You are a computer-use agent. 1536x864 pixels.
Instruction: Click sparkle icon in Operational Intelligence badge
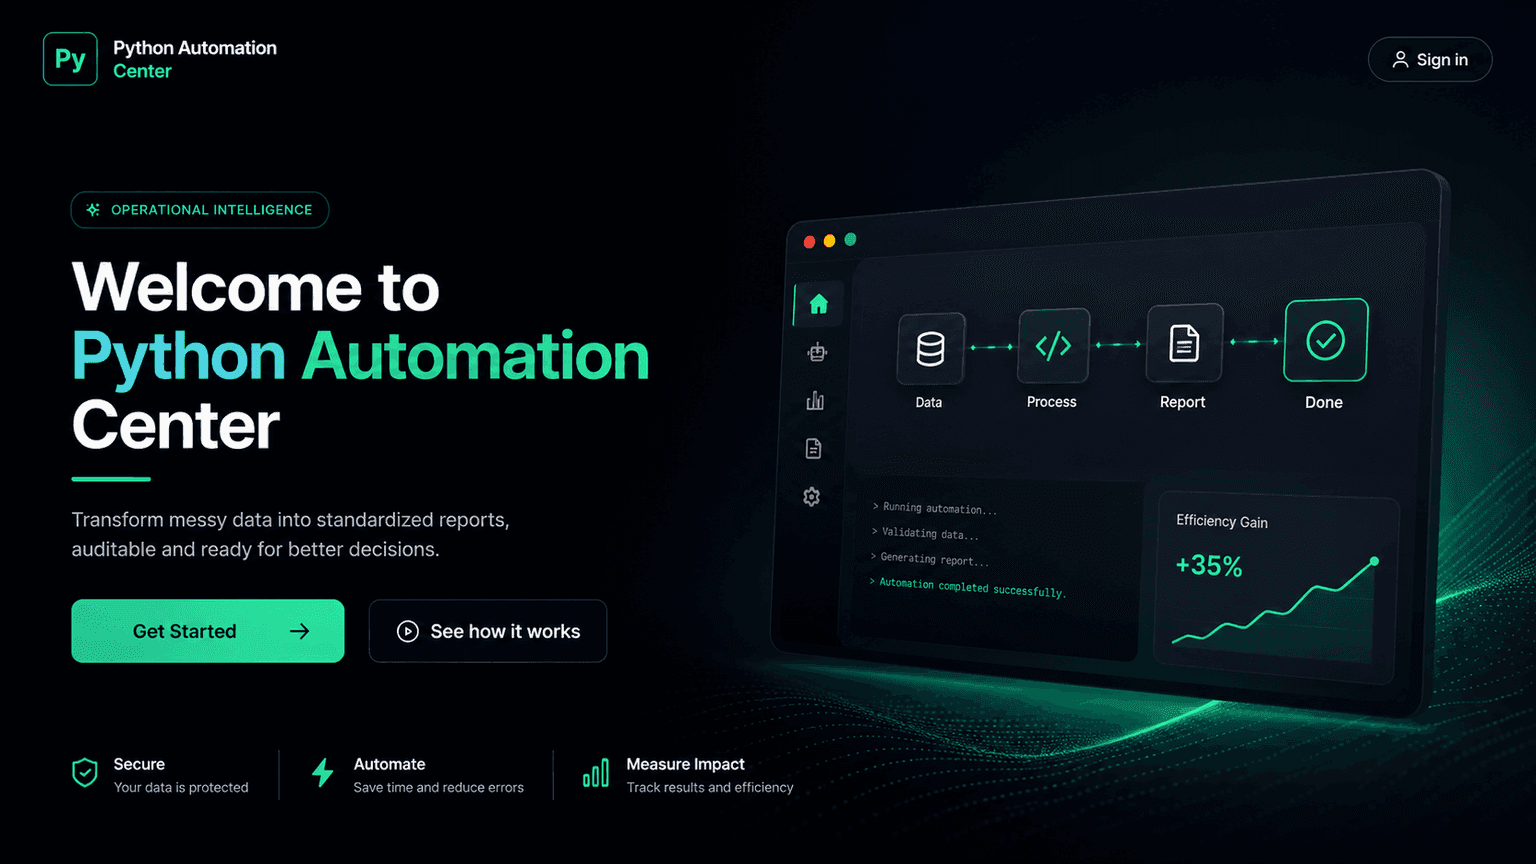click(93, 210)
